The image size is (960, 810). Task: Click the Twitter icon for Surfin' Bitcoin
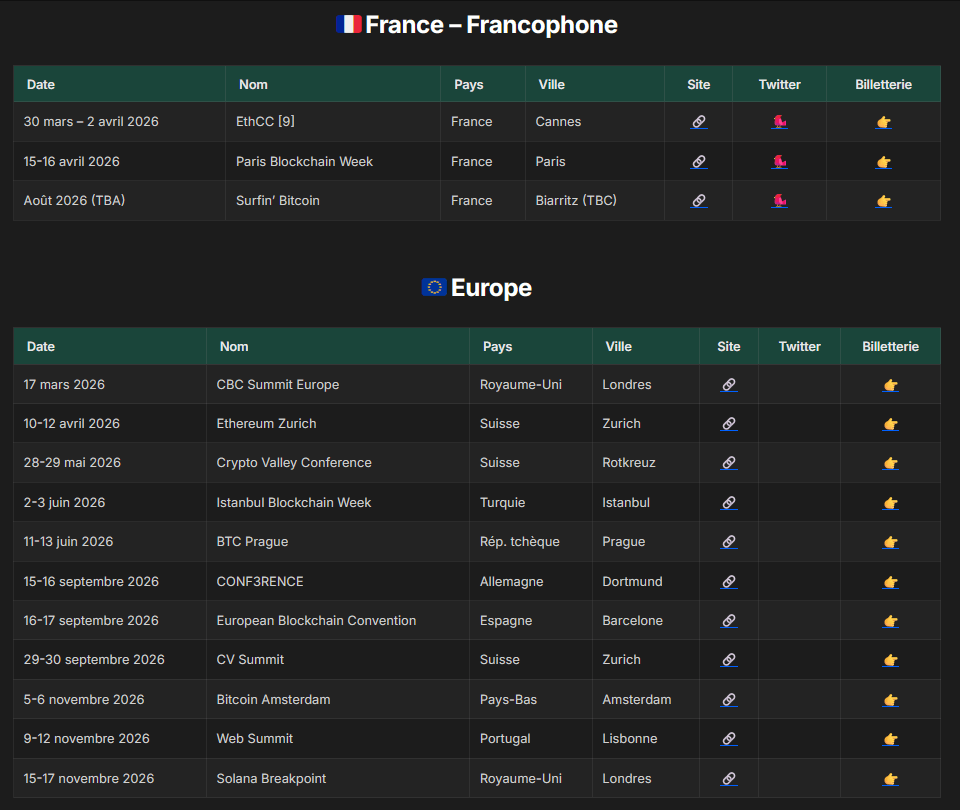(x=779, y=200)
